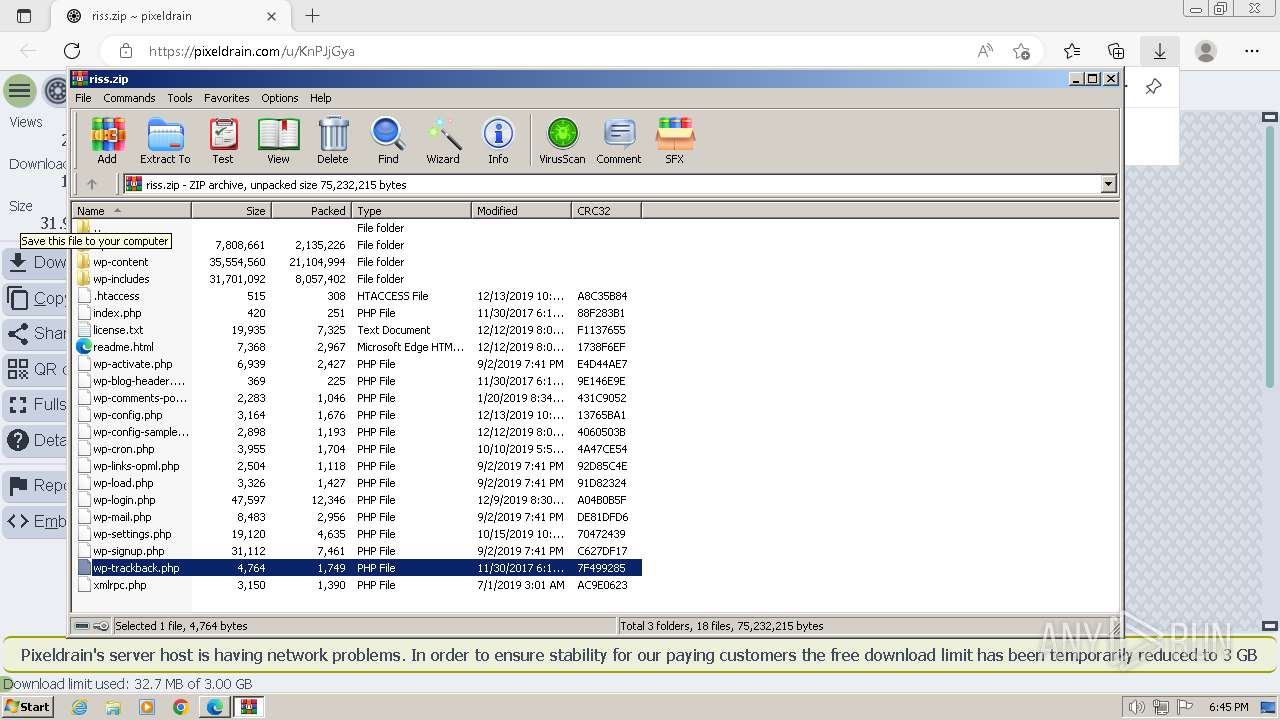This screenshot has width=1280, height=720.
Task: Click the Delete trash can icon
Action: point(333,140)
